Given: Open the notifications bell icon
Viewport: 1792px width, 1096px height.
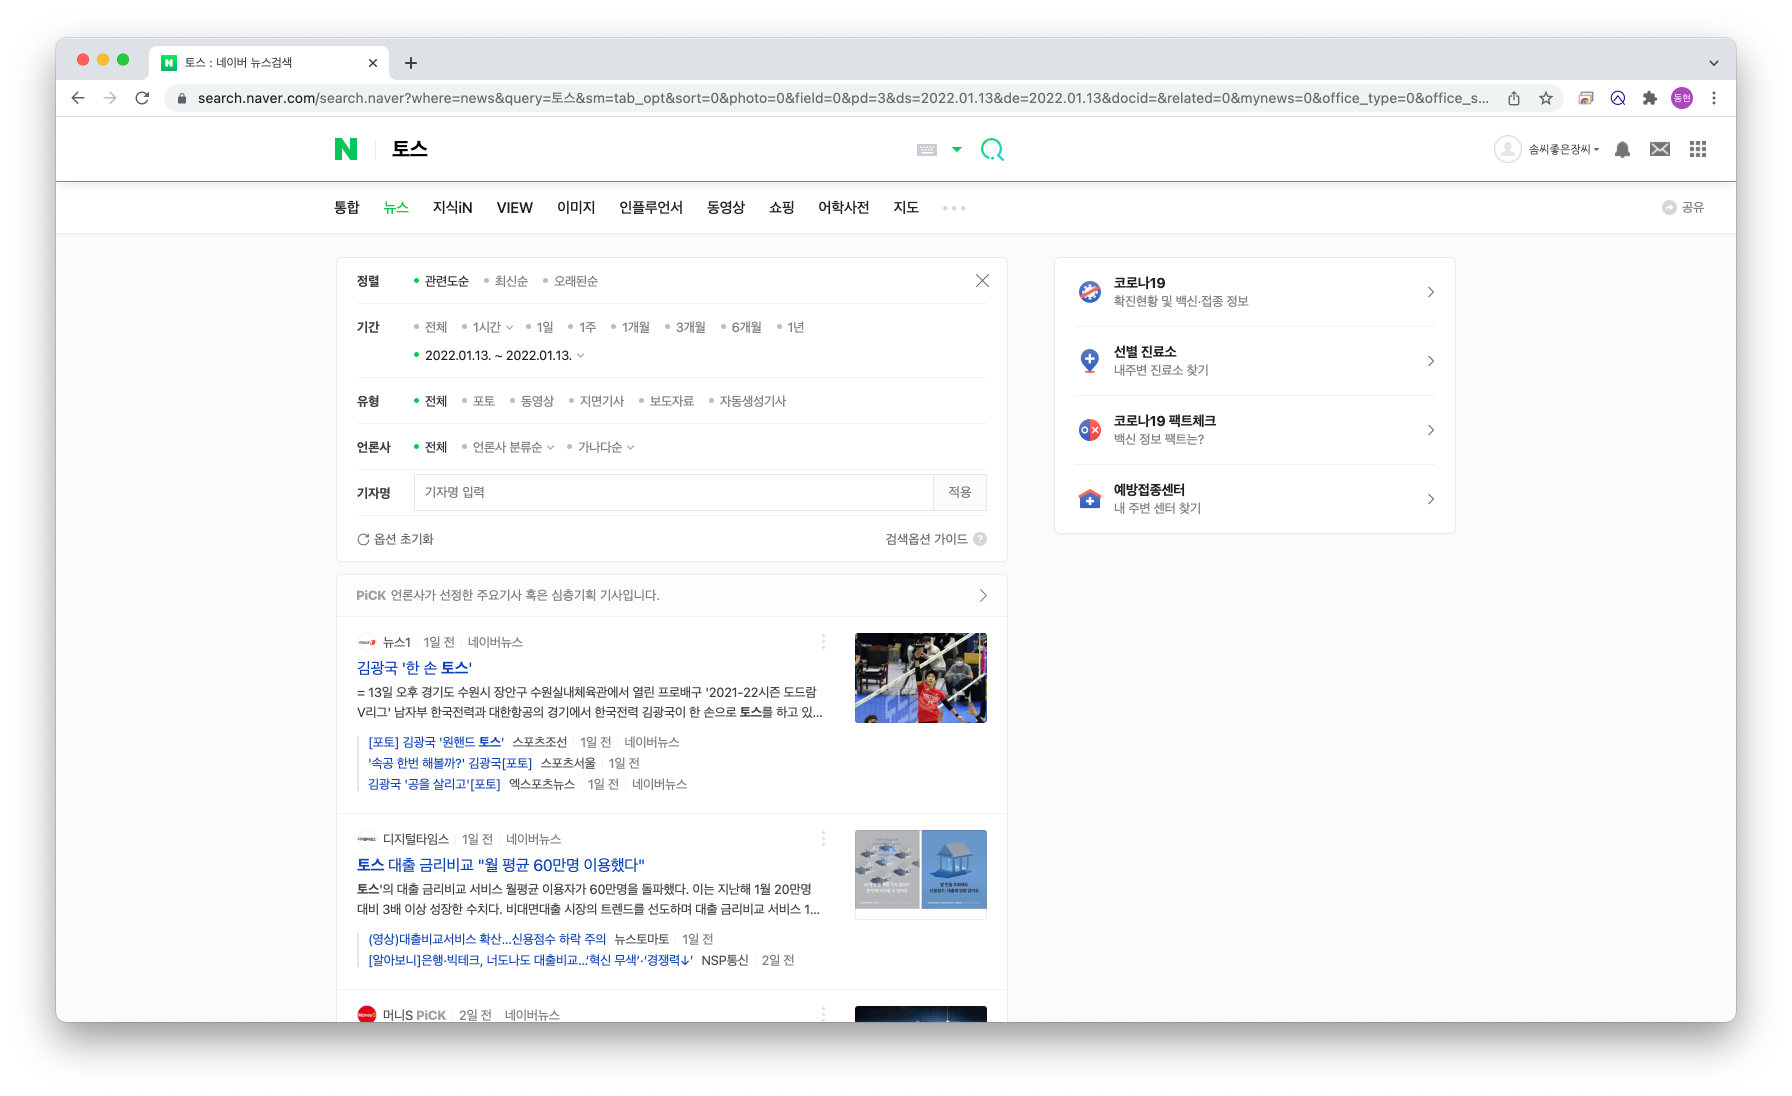Looking at the screenshot, I should 1622,149.
